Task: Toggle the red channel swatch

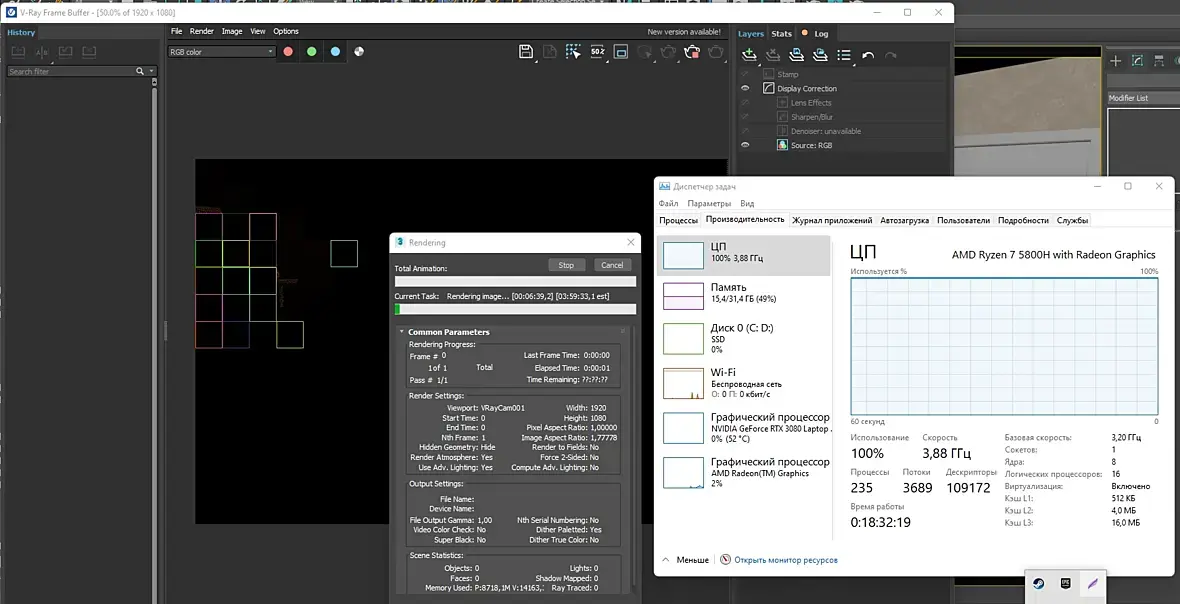Action: tap(288, 52)
